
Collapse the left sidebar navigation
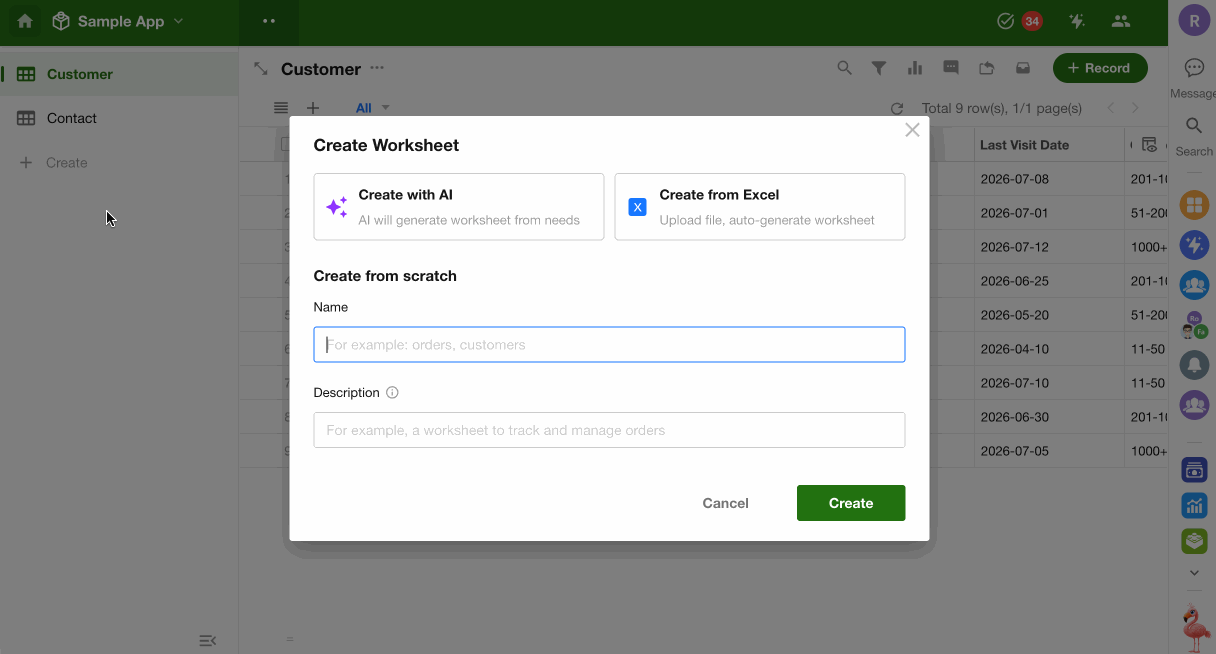[208, 641]
